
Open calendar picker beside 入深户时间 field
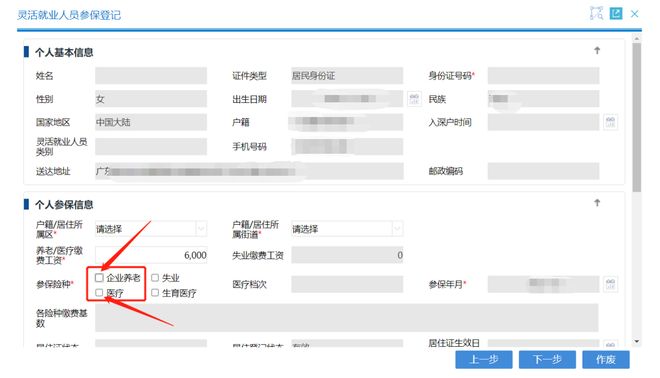[x=610, y=122]
